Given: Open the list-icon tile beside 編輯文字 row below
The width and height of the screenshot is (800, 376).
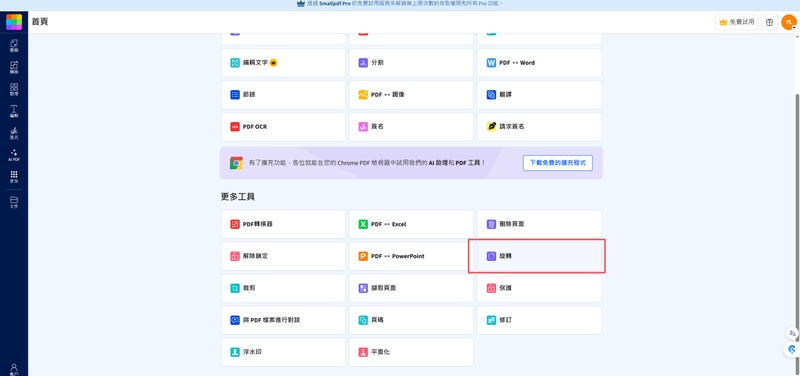Looking at the screenshot, I should [x=283, y=94].
